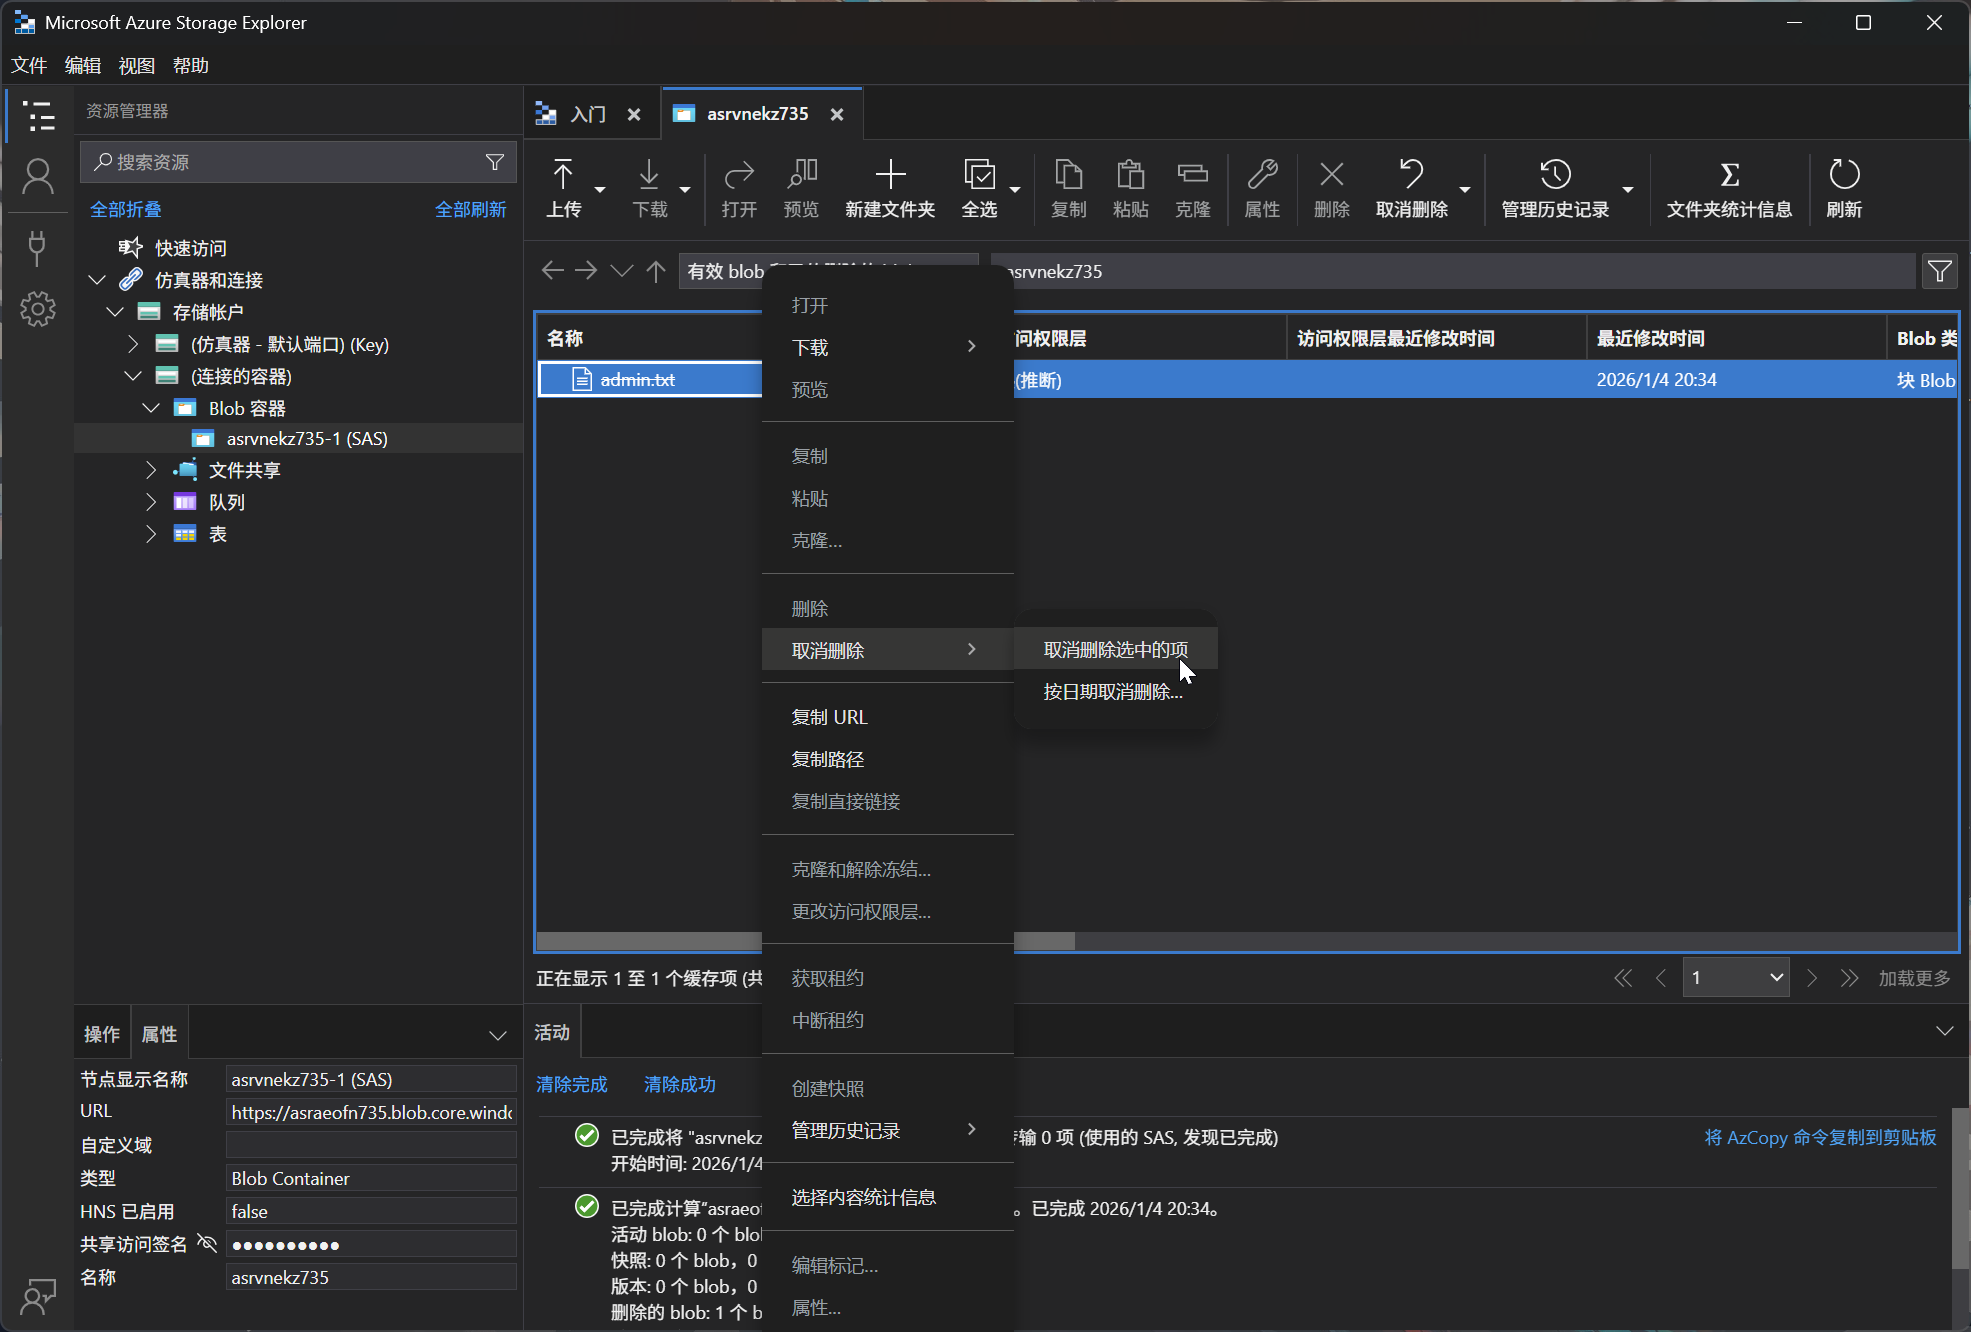
Task: Click the Manage History (管理历史记录) icon
Action: (1554, 176)
